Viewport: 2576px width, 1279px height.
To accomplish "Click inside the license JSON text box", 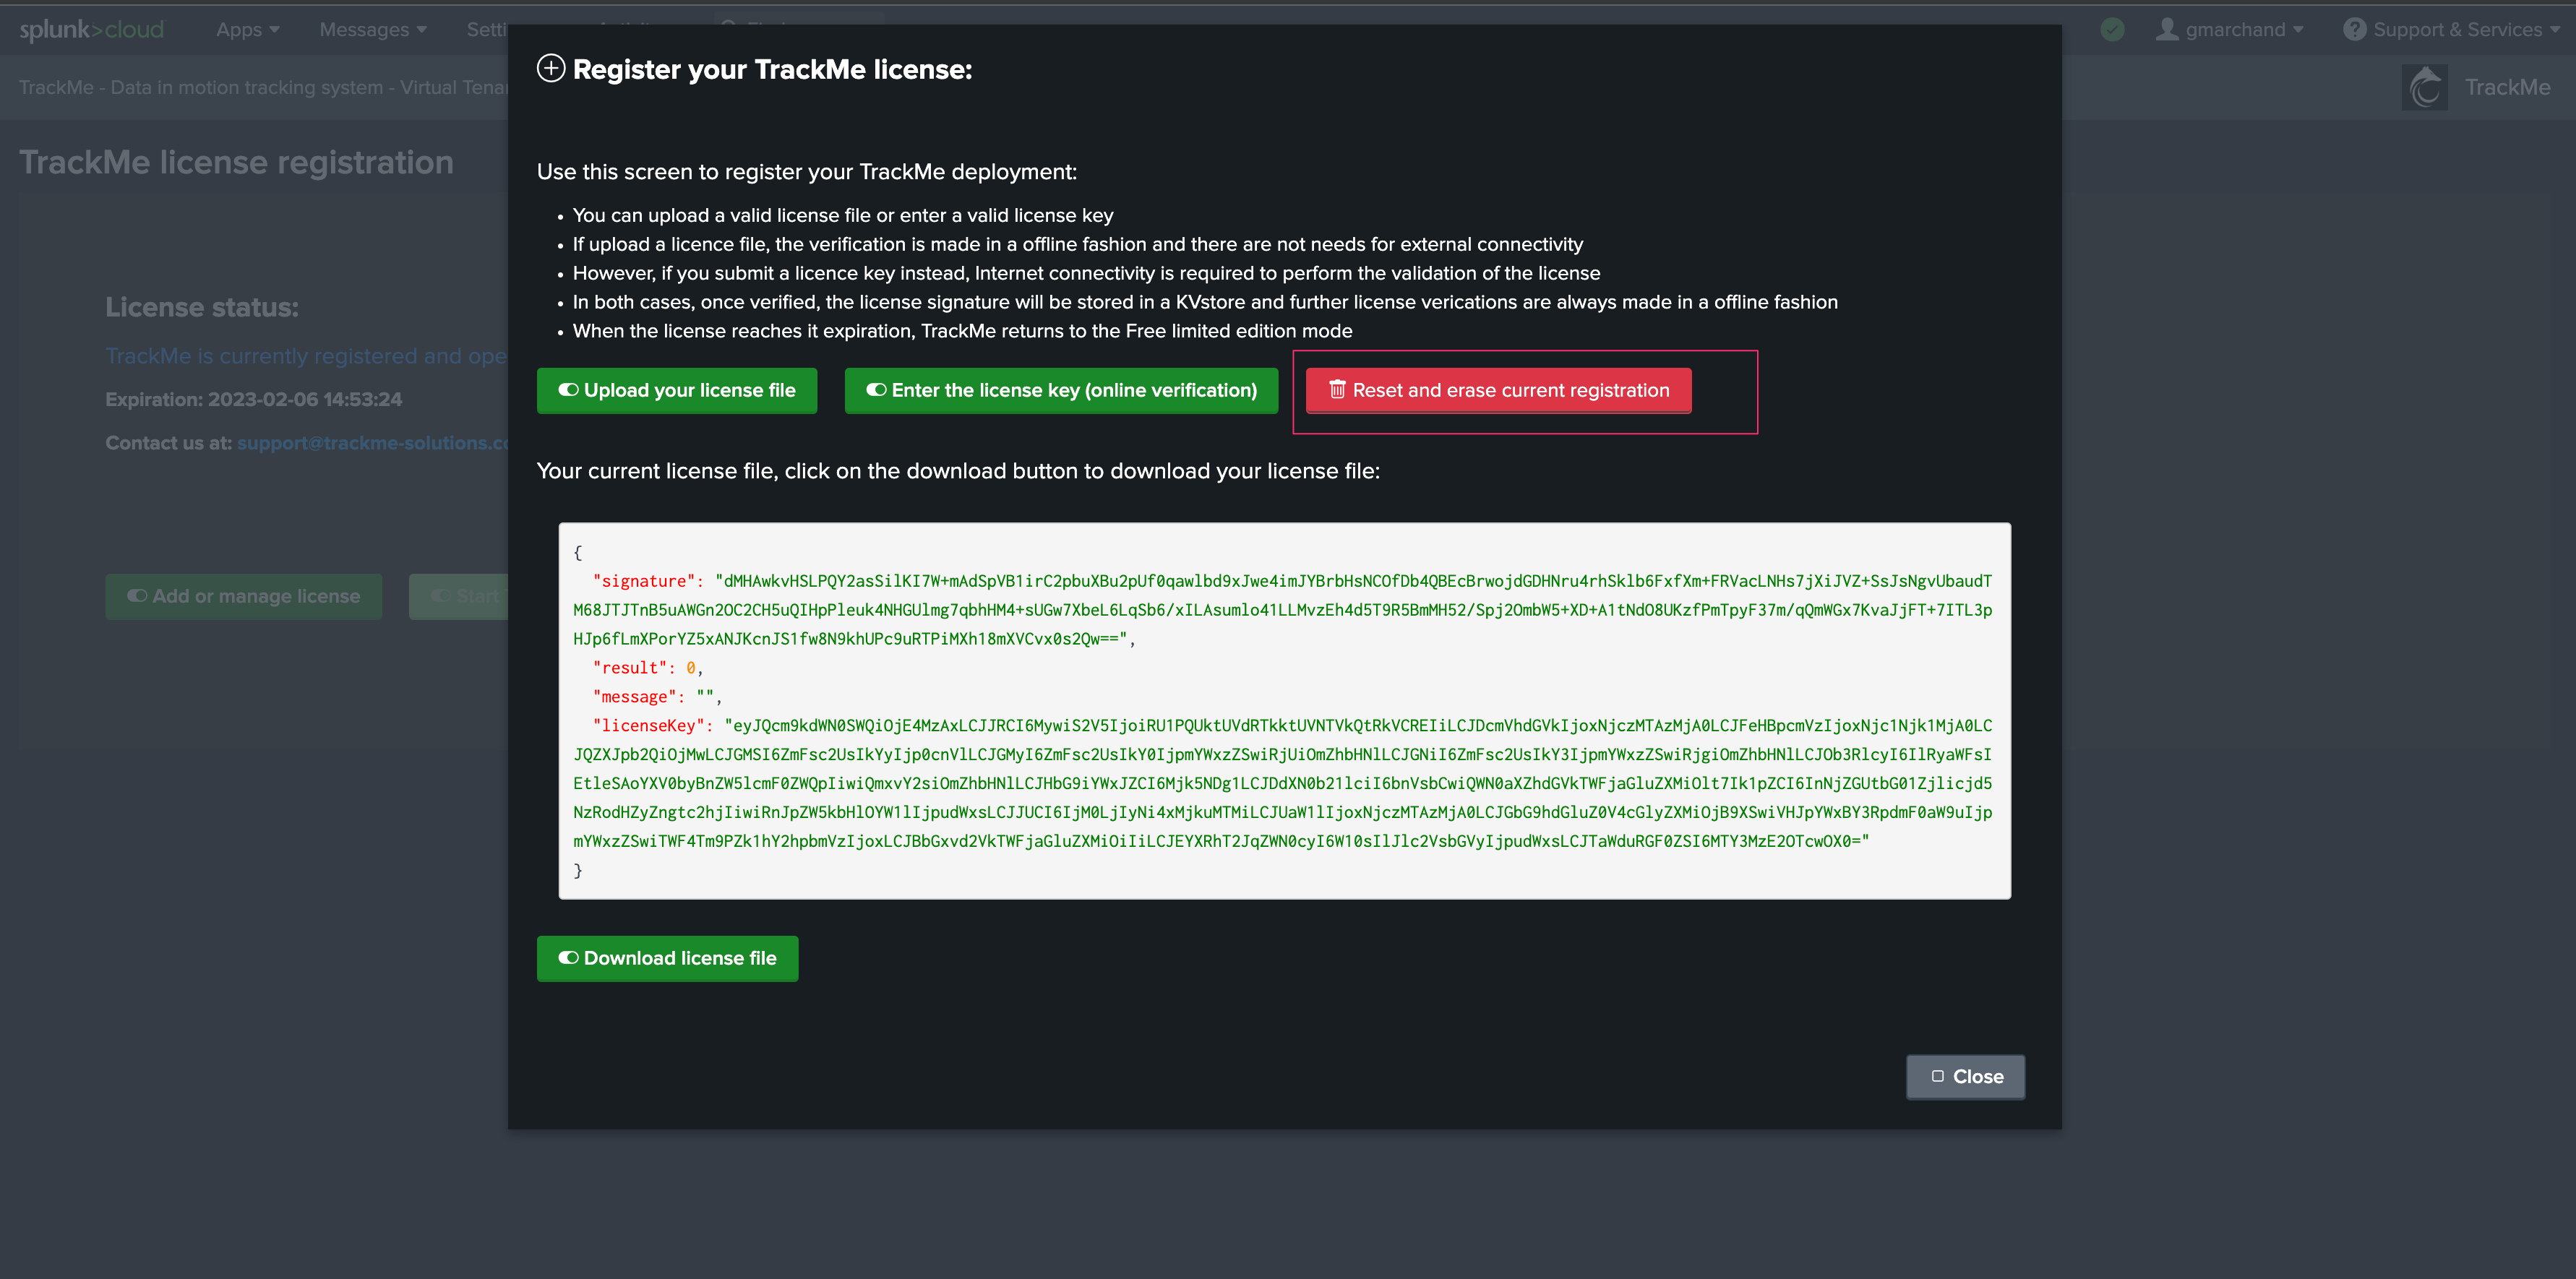I will [x=1283, y=710].
